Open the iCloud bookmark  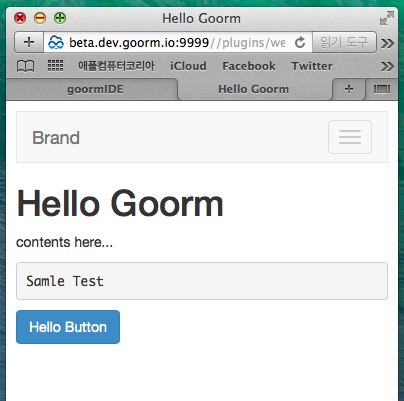[x=188, y=66]
